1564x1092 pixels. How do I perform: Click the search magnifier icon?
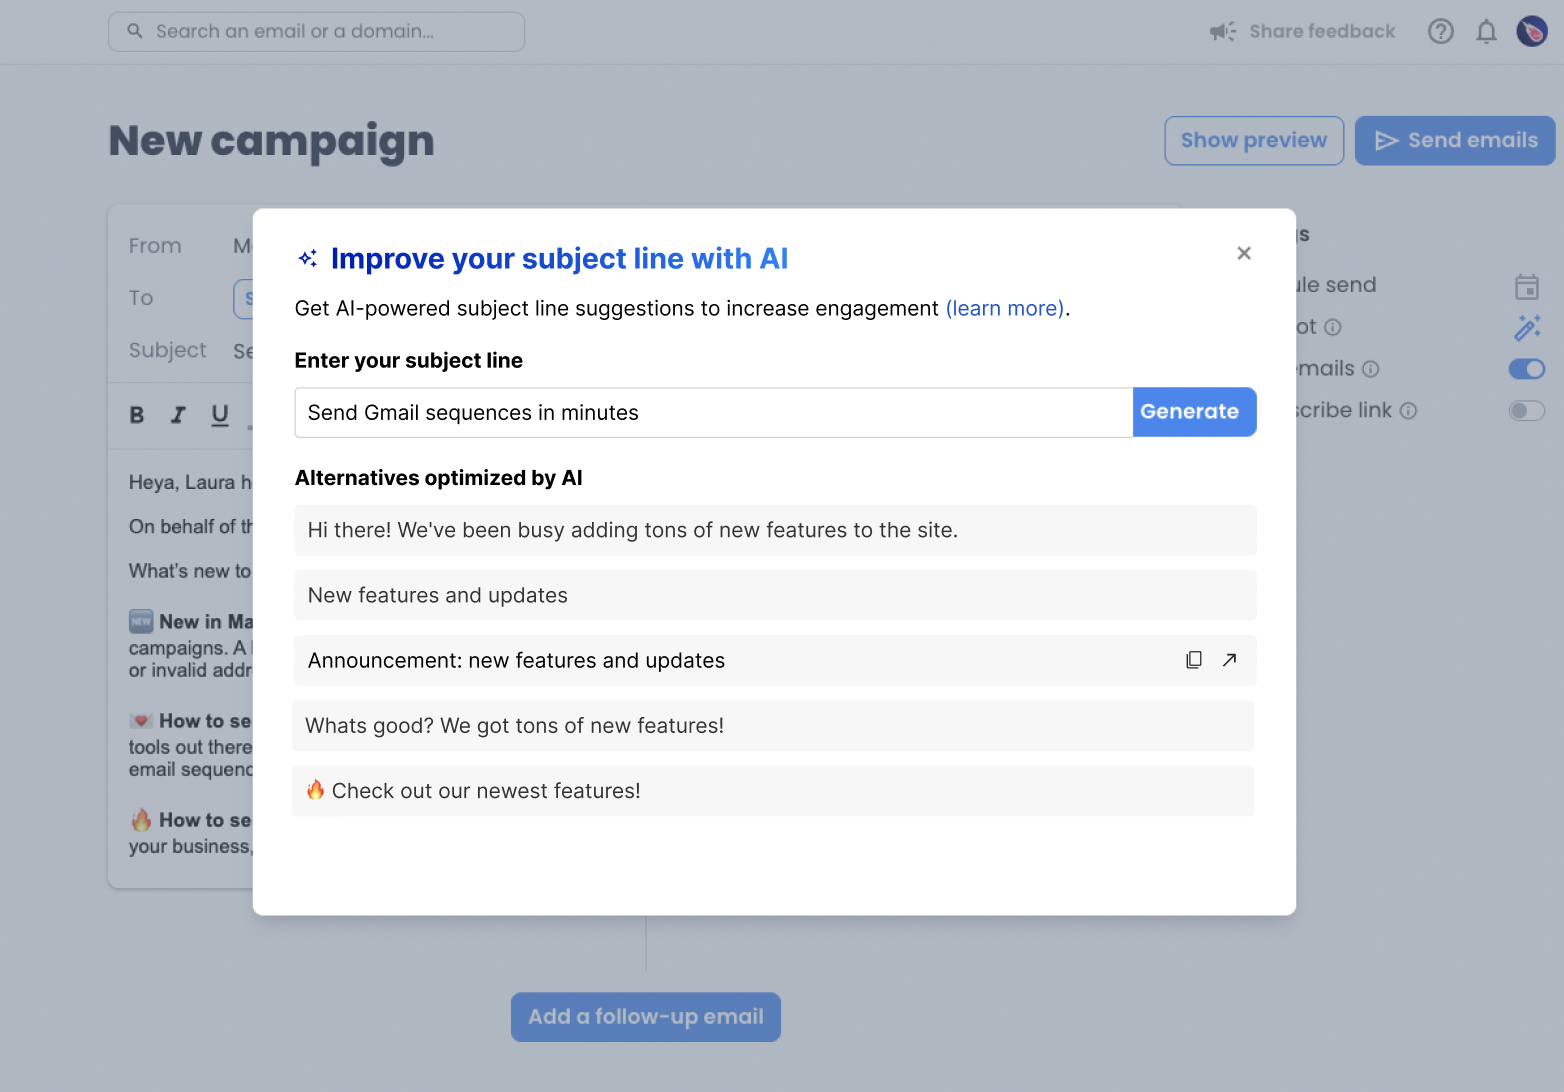click(x=135, y=31)
